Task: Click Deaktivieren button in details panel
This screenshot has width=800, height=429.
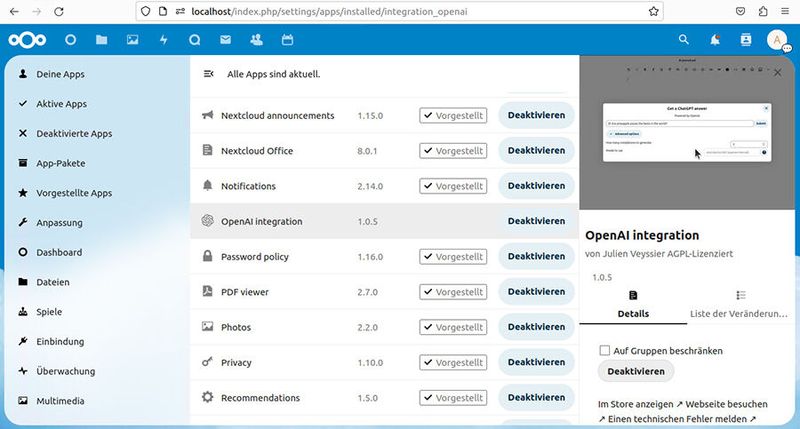Action: (x=636, y=371)
